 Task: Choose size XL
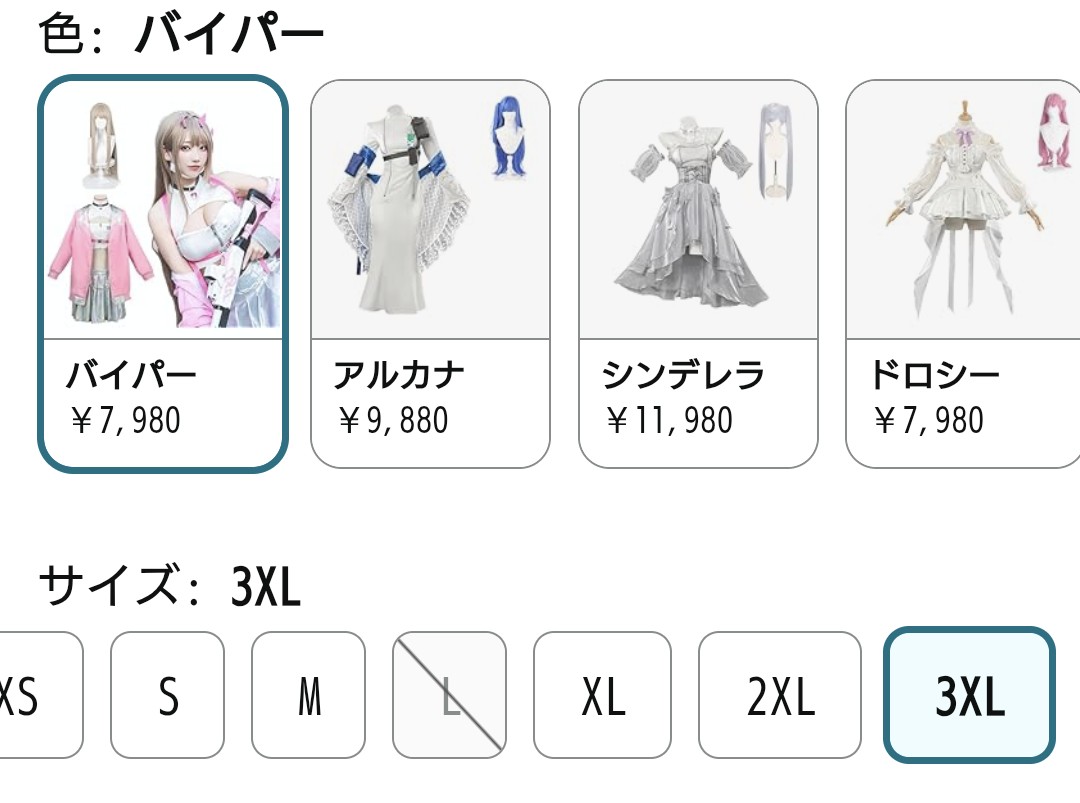click(x=603, y=695)
